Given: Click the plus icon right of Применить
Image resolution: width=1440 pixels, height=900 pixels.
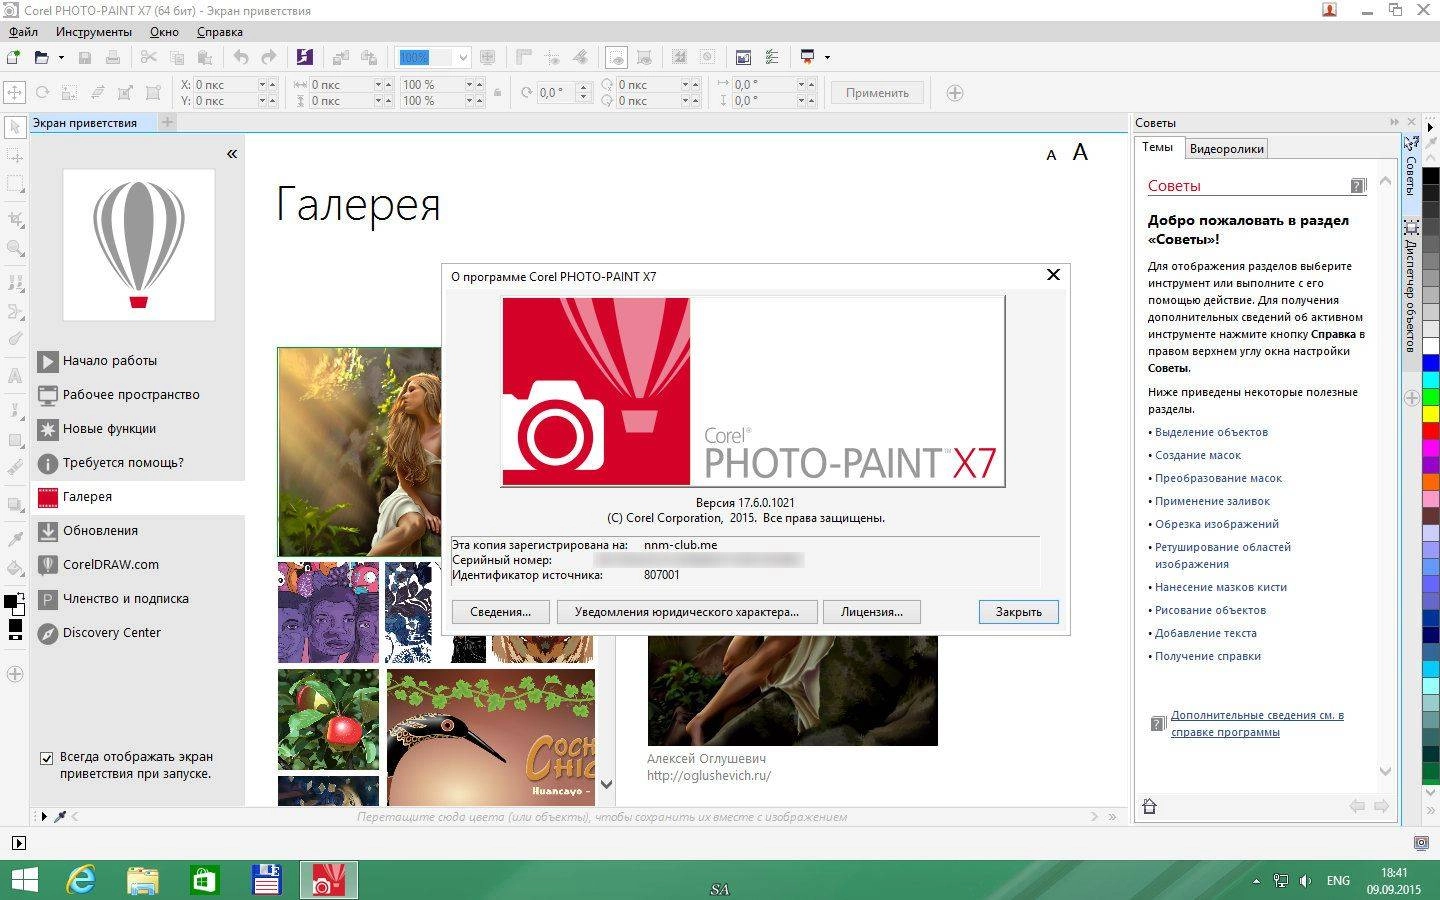Looking at the screenshot, I should pos(955,93).
